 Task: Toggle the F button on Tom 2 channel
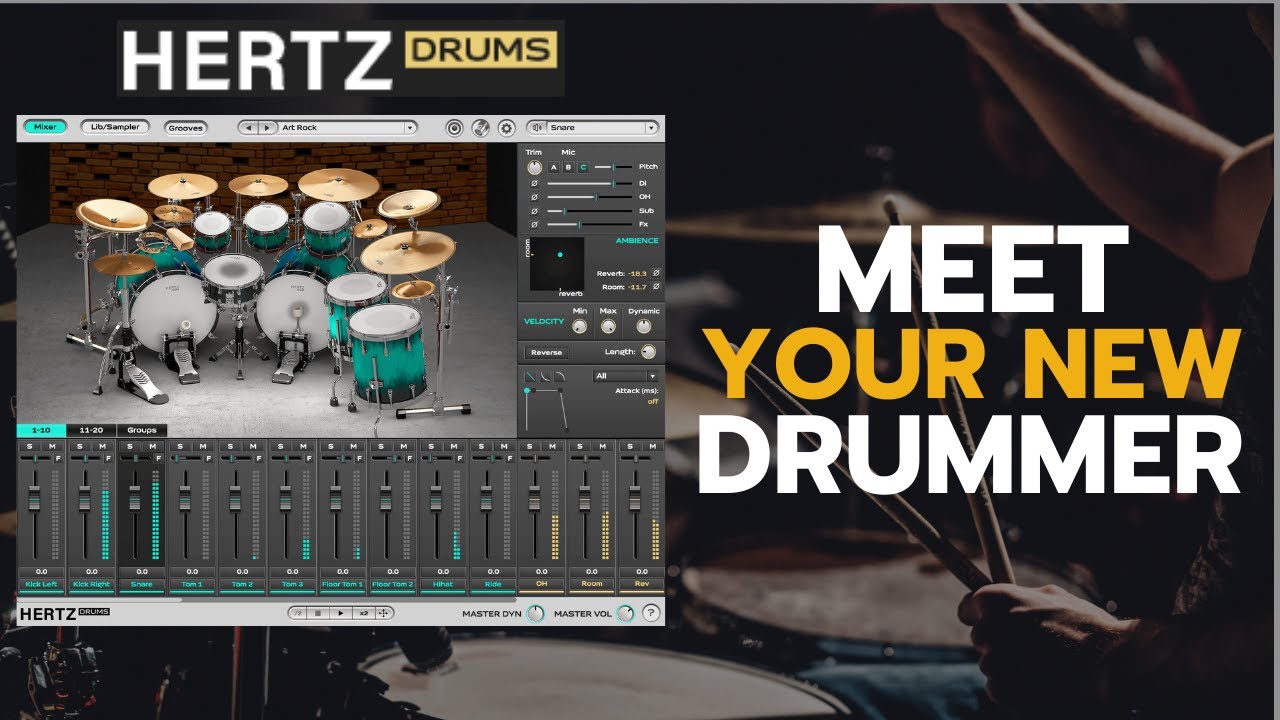click(x=259, y=458)
